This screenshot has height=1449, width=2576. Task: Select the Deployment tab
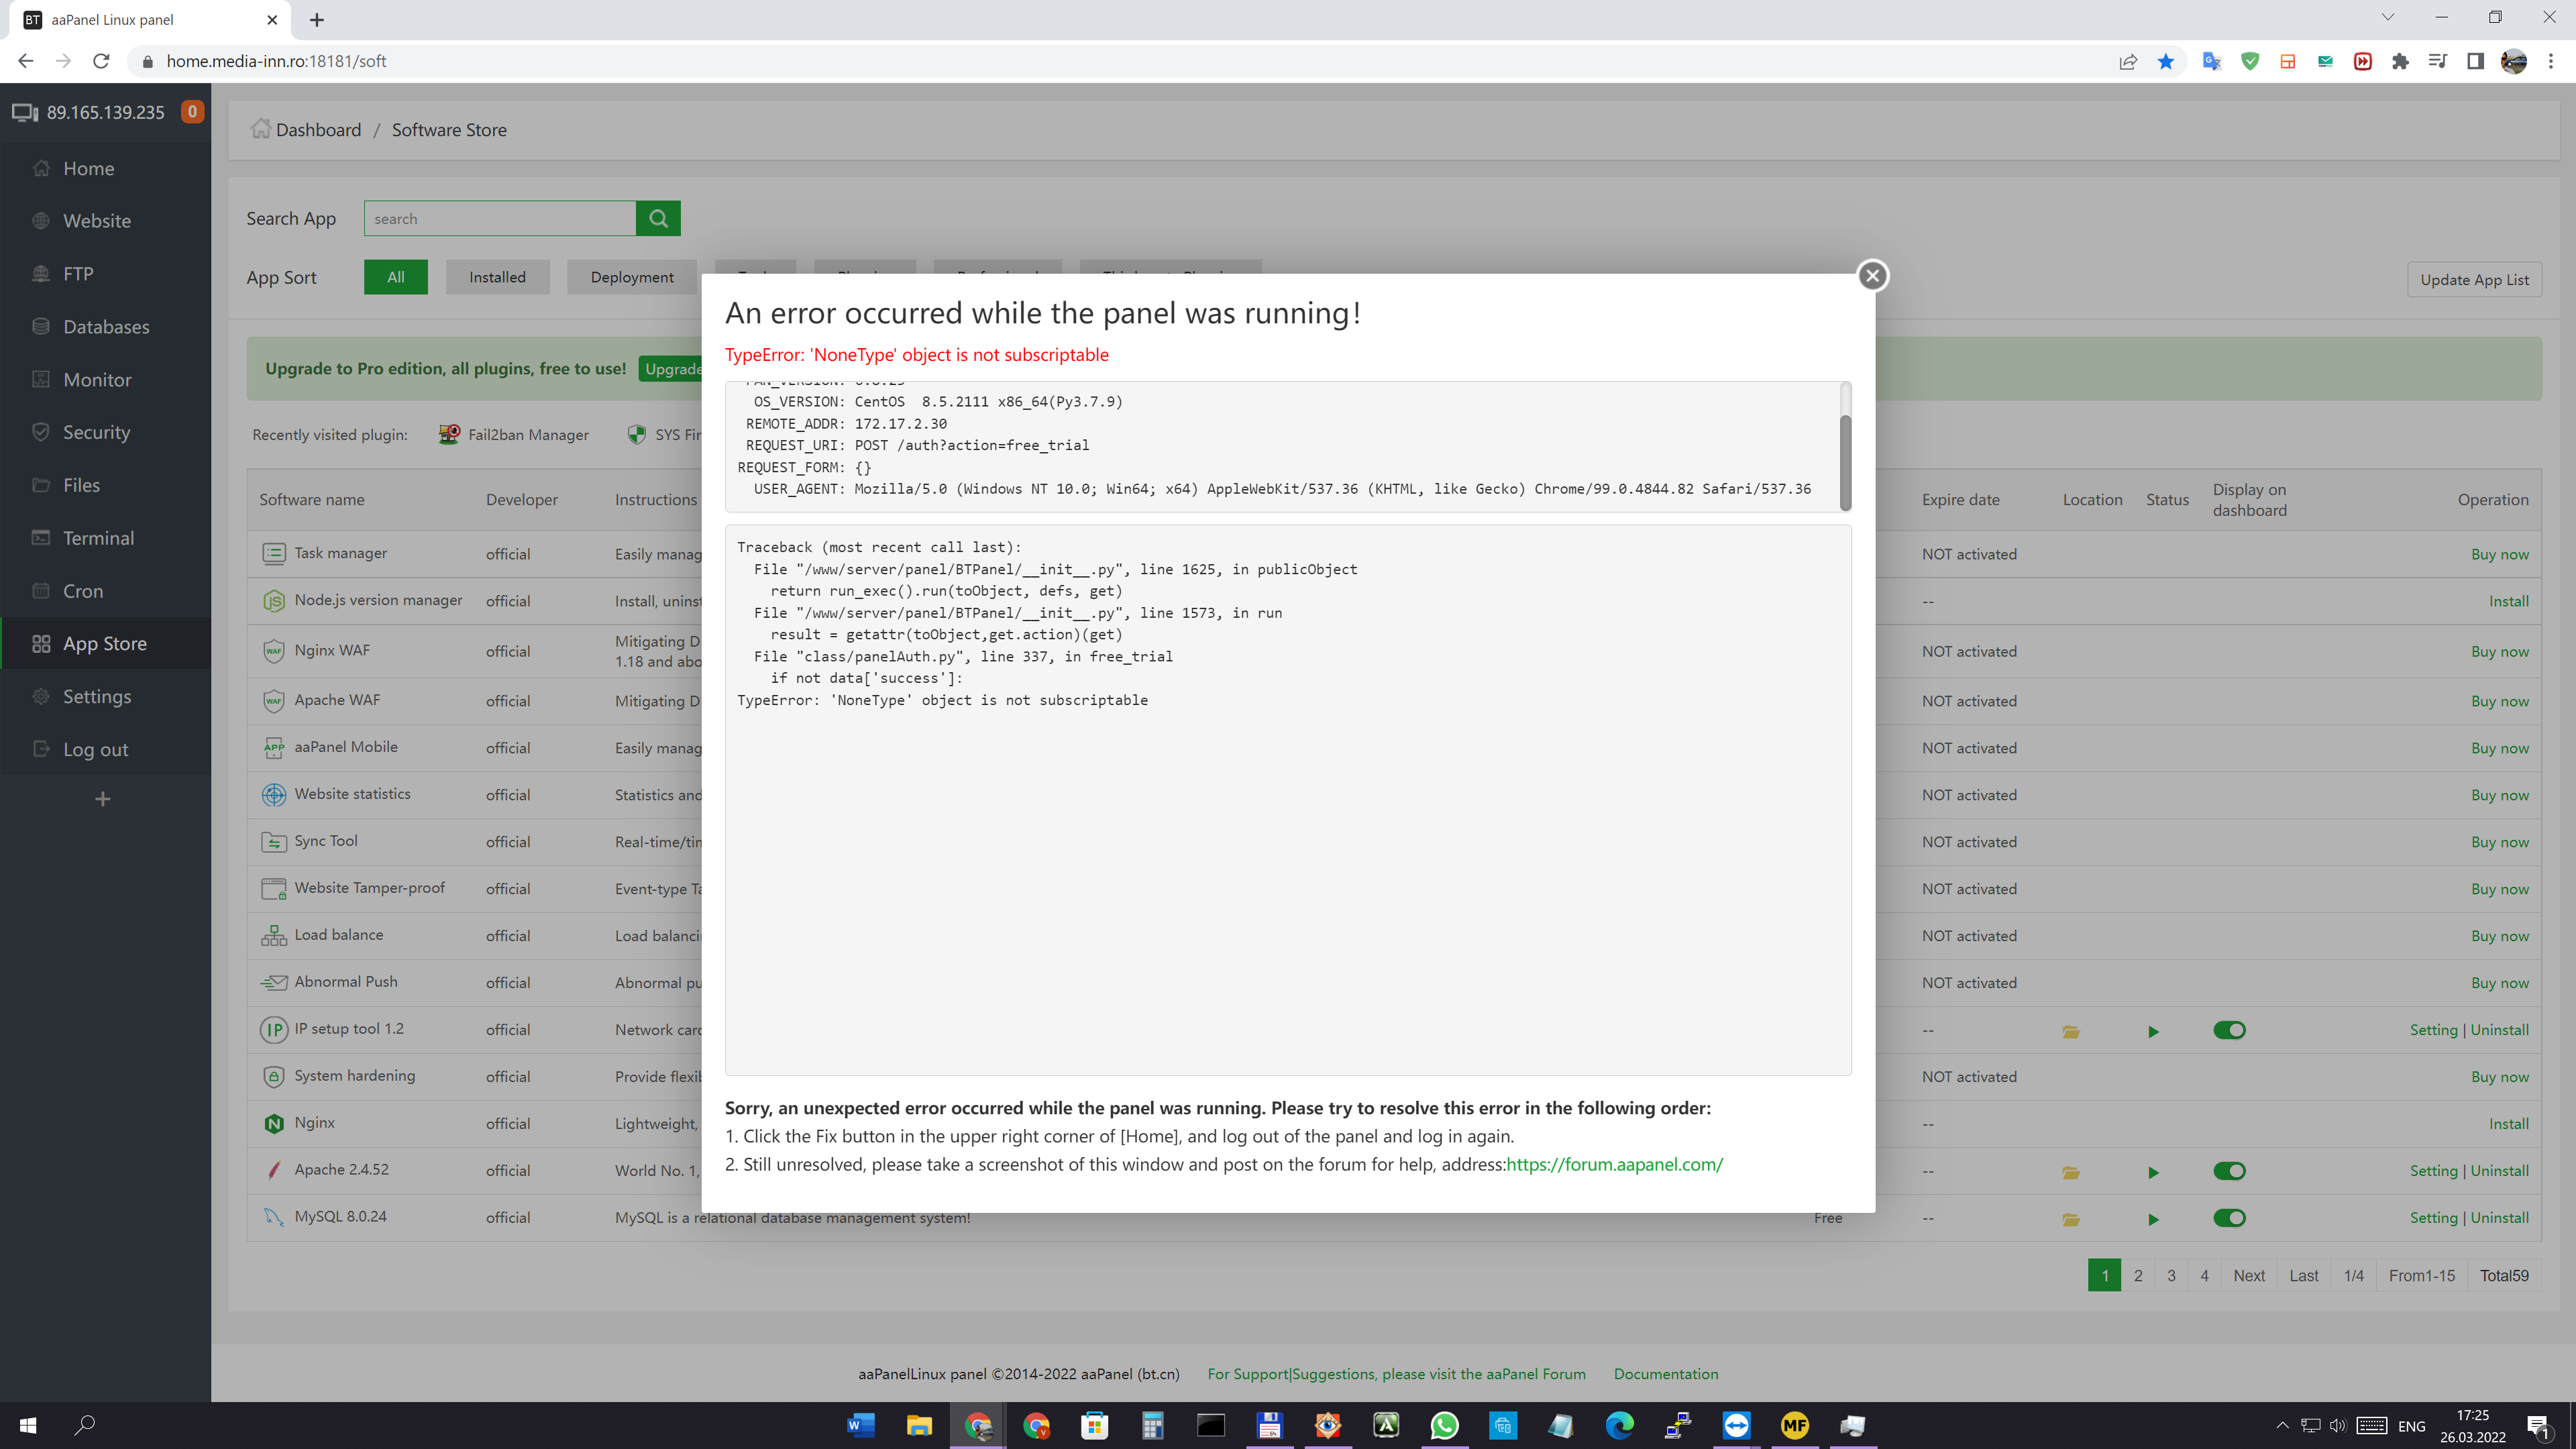631,277
